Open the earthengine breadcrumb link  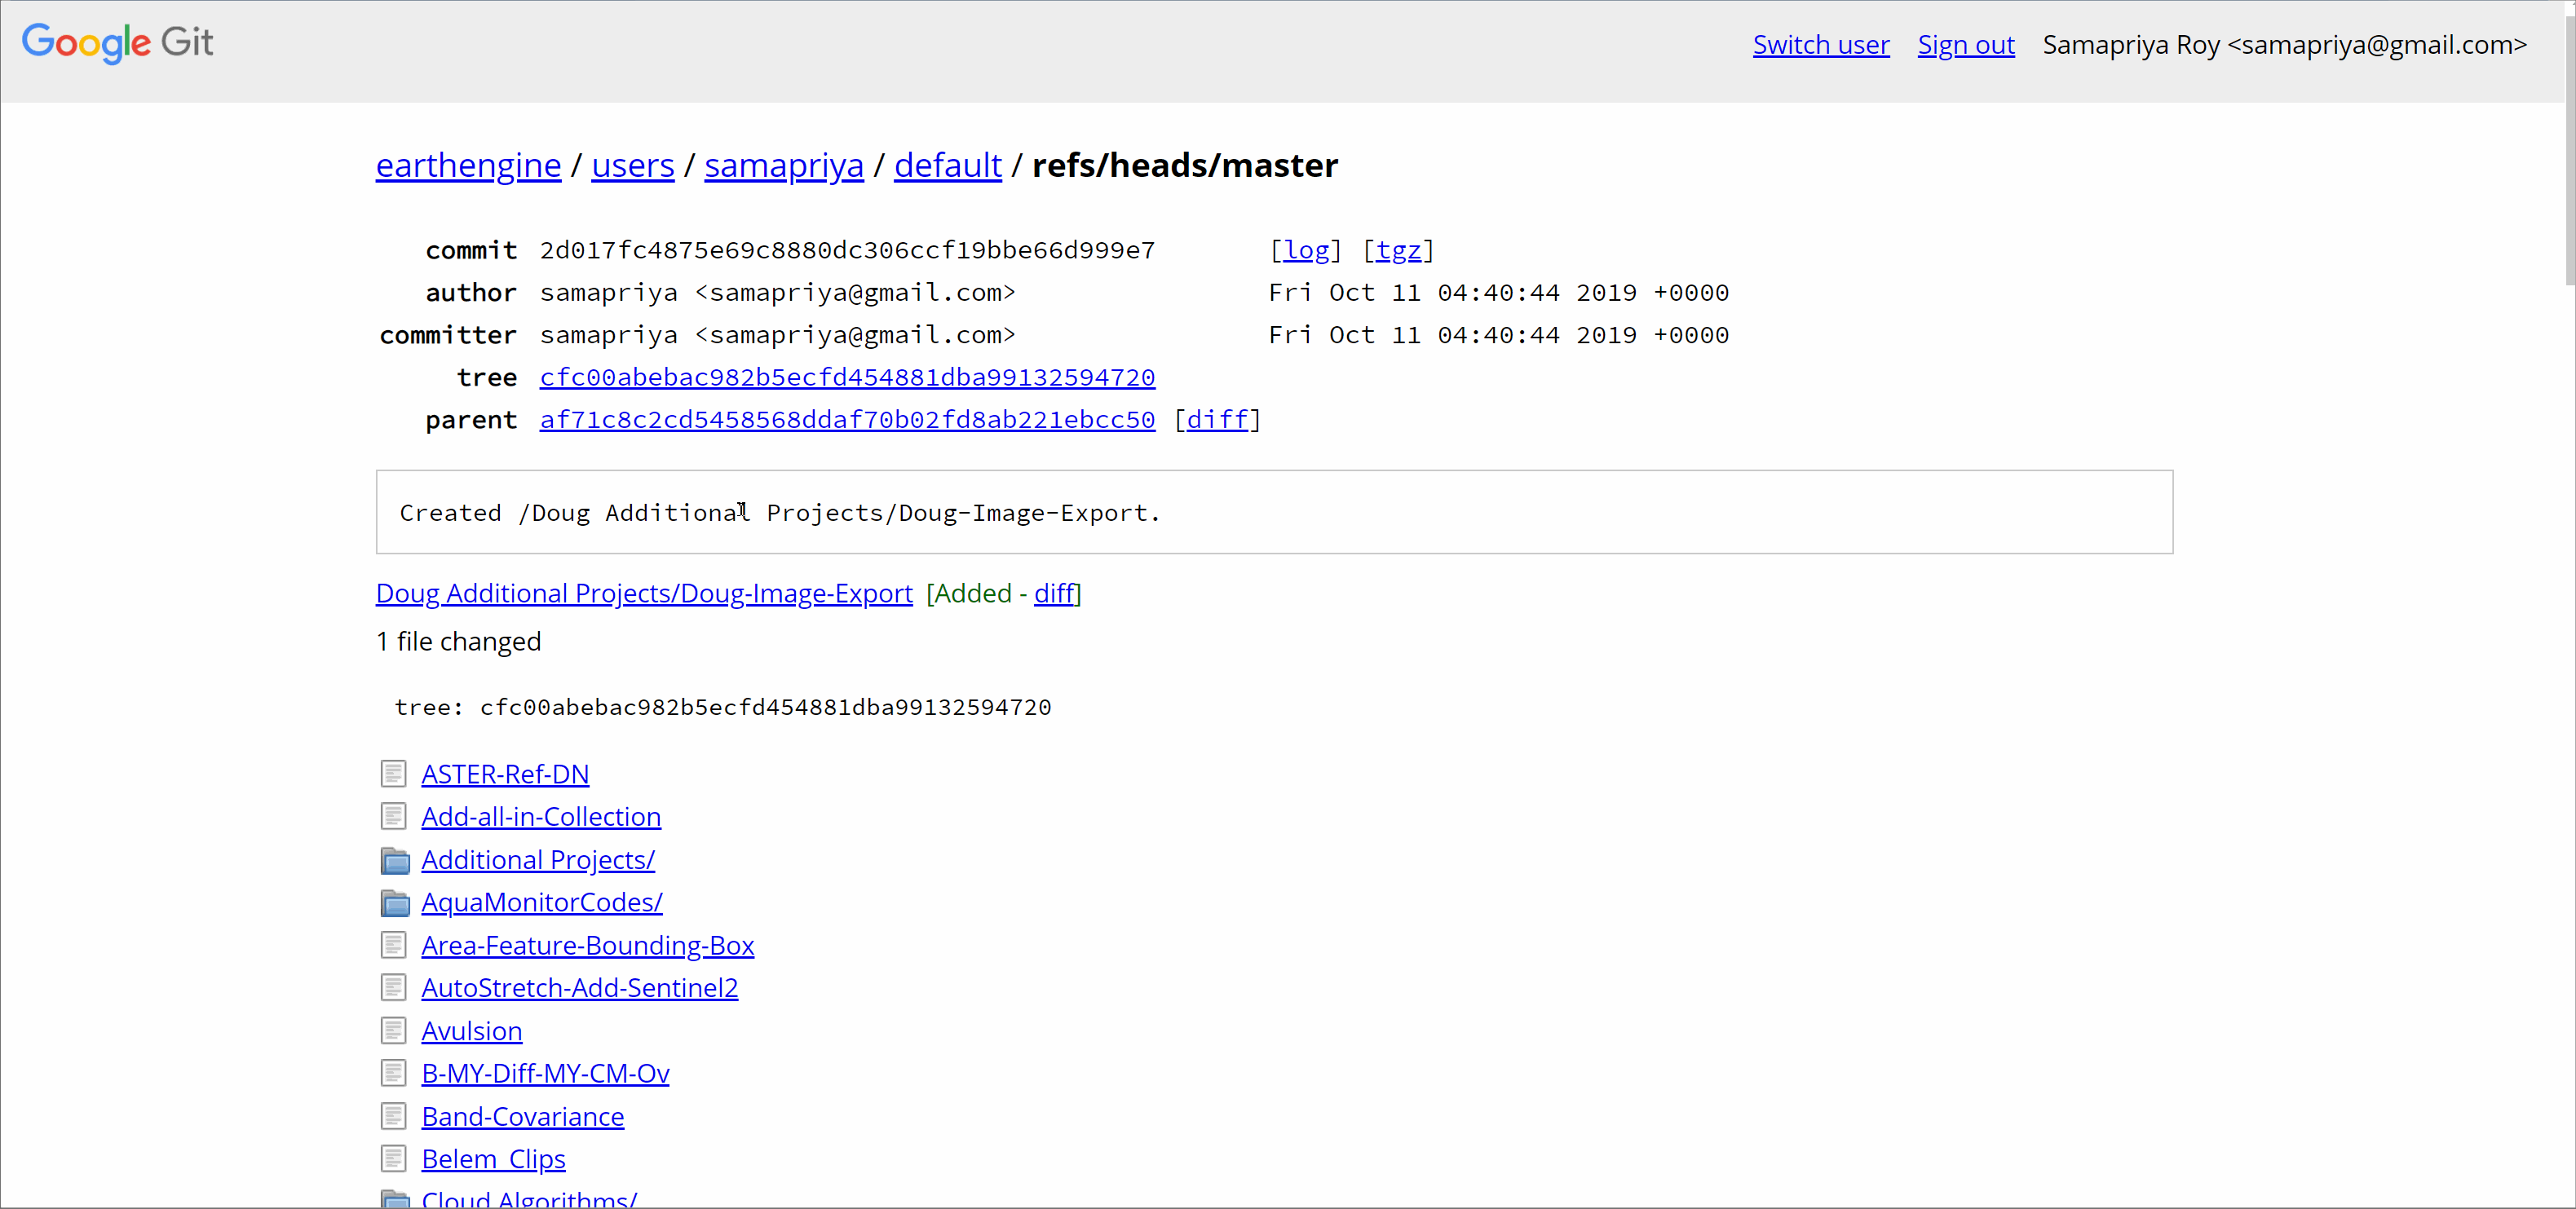468,165
